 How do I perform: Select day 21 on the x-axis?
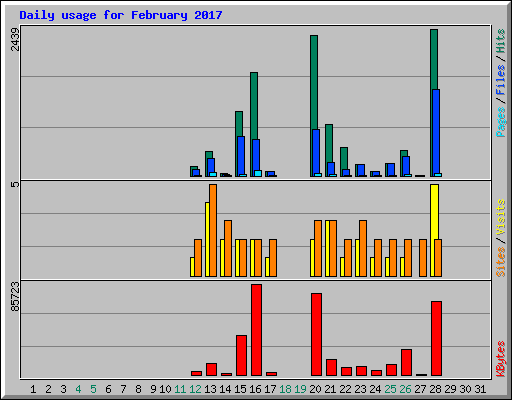[x=330, y=389]
